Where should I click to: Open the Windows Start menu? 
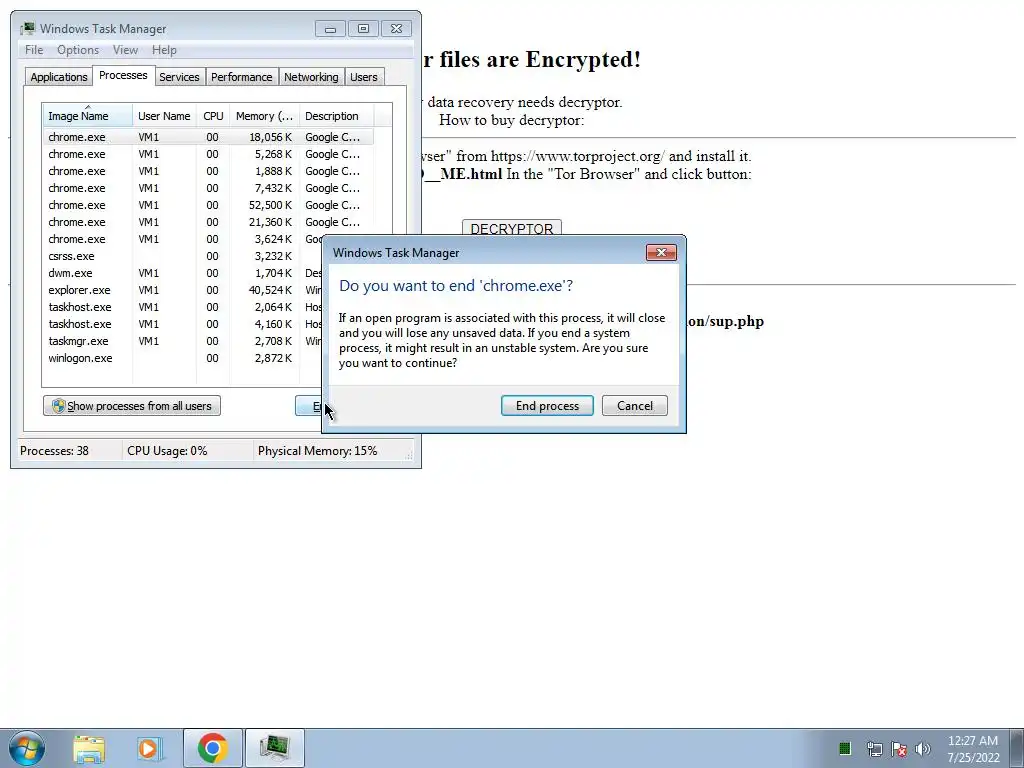click(26, 748)
